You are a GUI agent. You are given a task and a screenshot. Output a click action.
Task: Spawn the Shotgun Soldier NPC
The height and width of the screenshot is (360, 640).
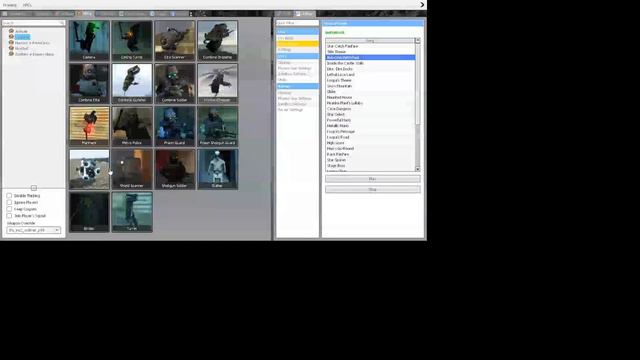tap(175, 169)
